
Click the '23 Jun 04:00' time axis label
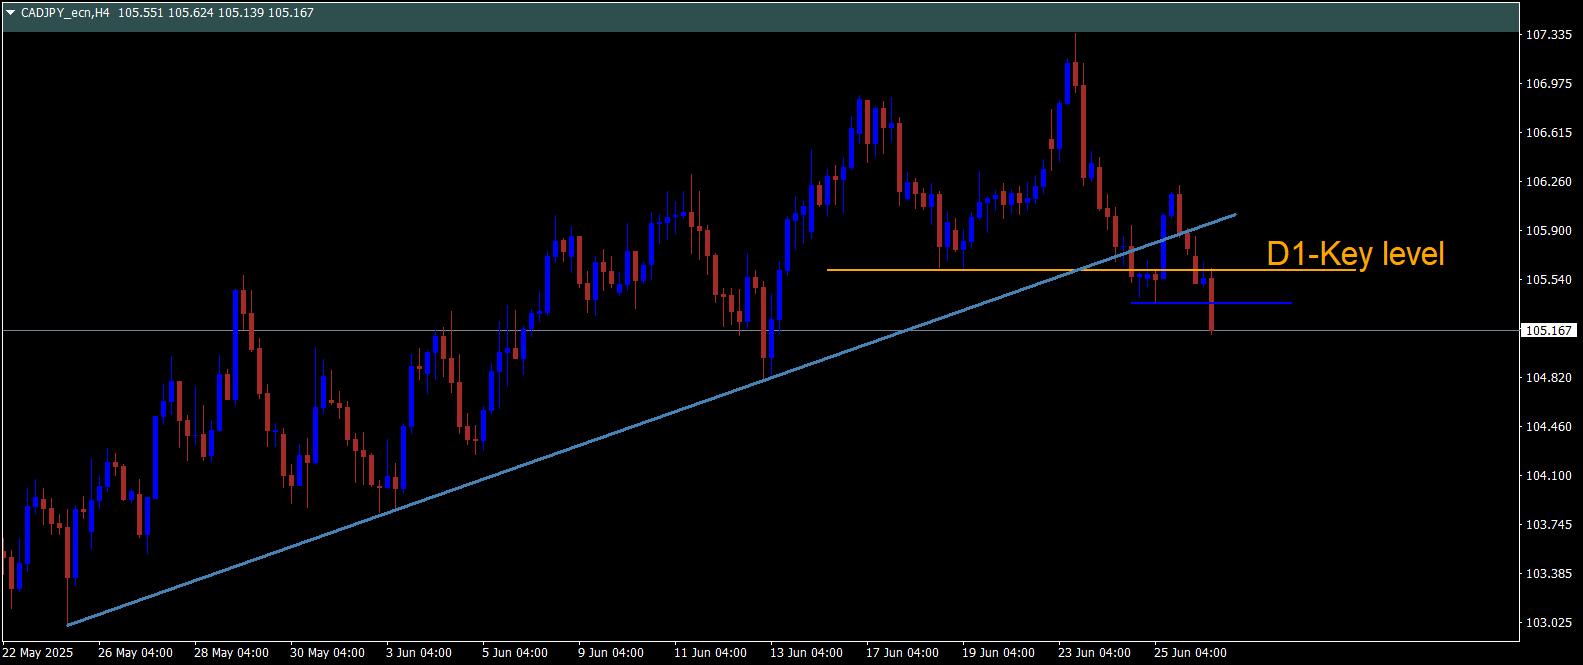click(x=1095, y=653)
